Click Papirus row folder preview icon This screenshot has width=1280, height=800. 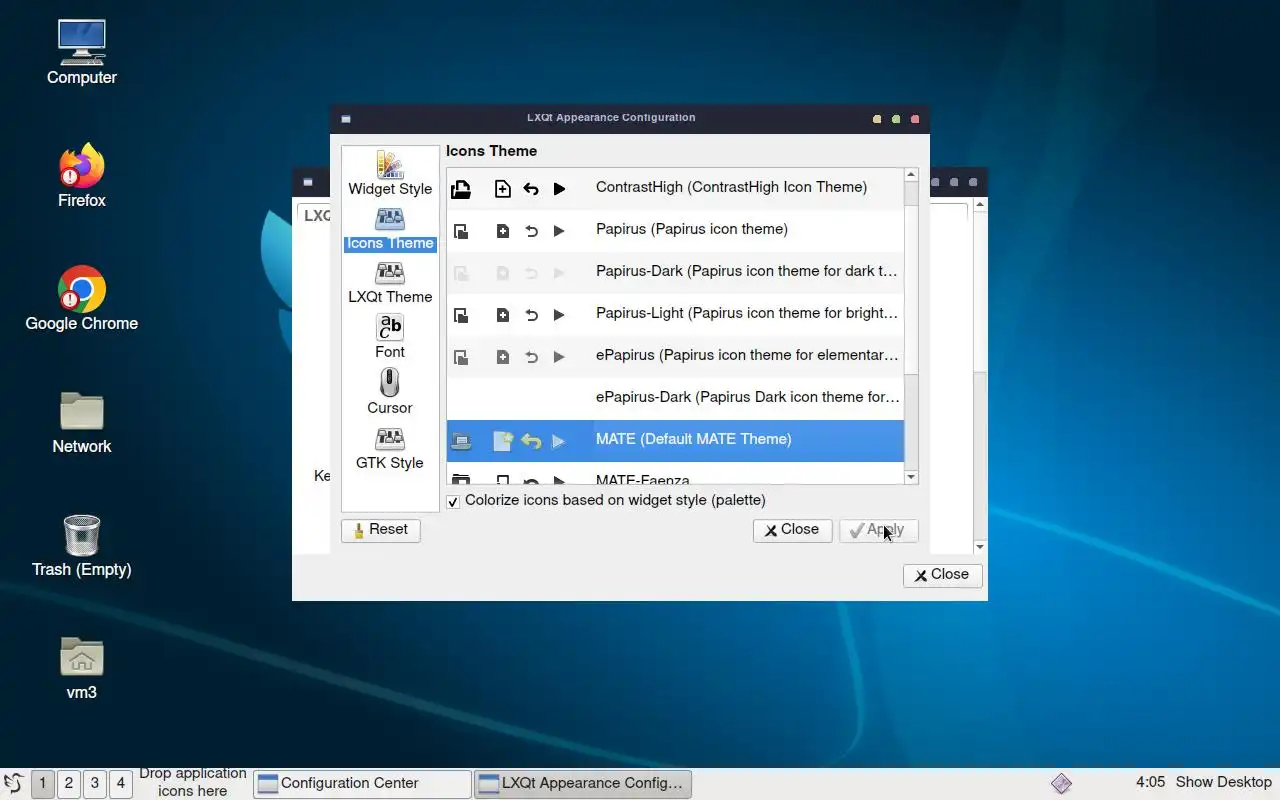pos(461,231)
